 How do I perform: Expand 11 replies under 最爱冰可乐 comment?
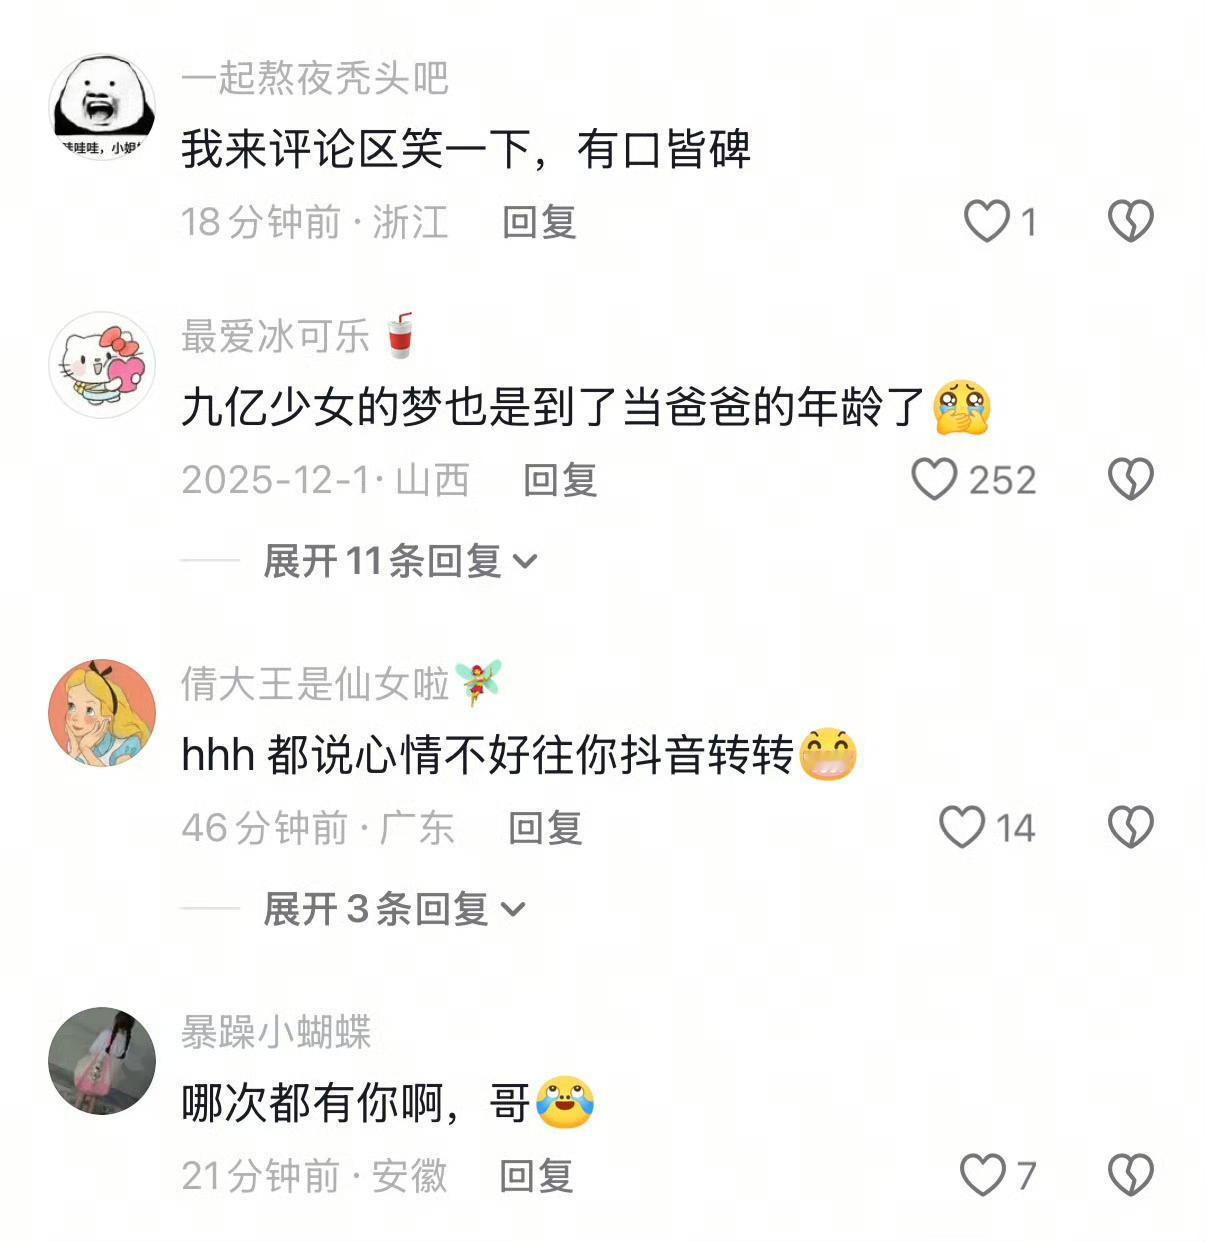click(x=400, y=561)
